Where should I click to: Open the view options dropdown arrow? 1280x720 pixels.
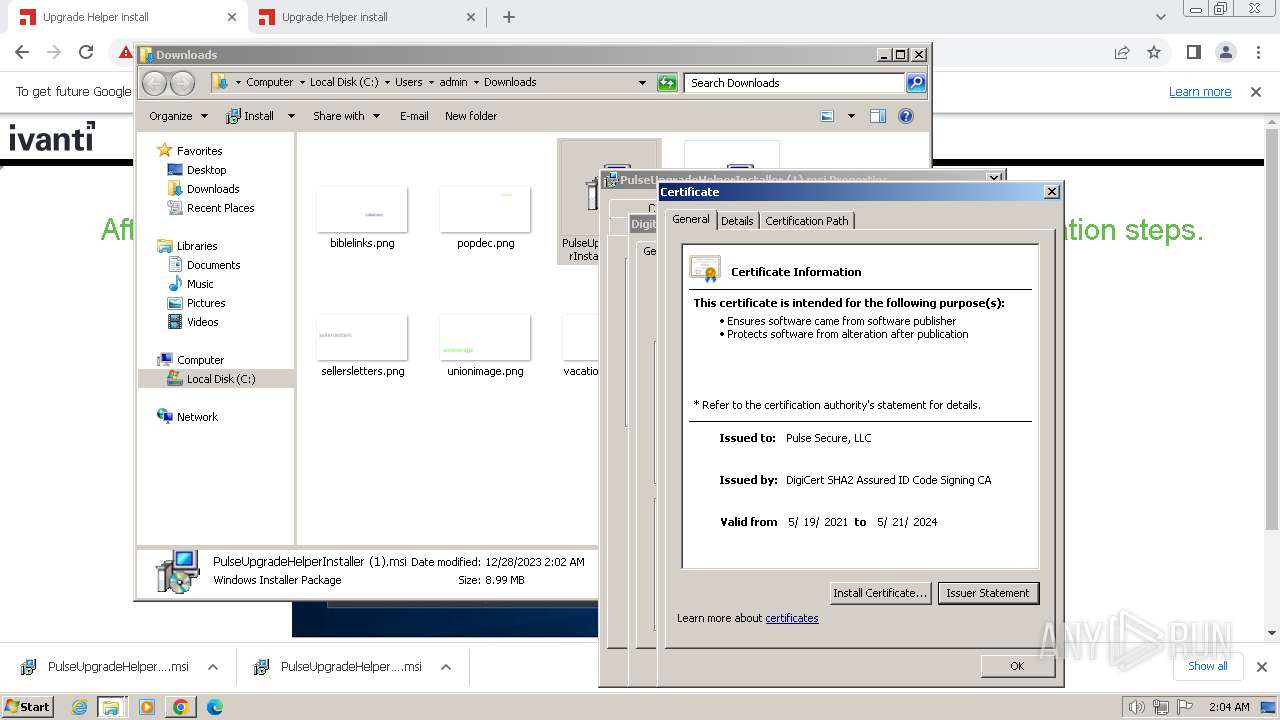point(851,116)
